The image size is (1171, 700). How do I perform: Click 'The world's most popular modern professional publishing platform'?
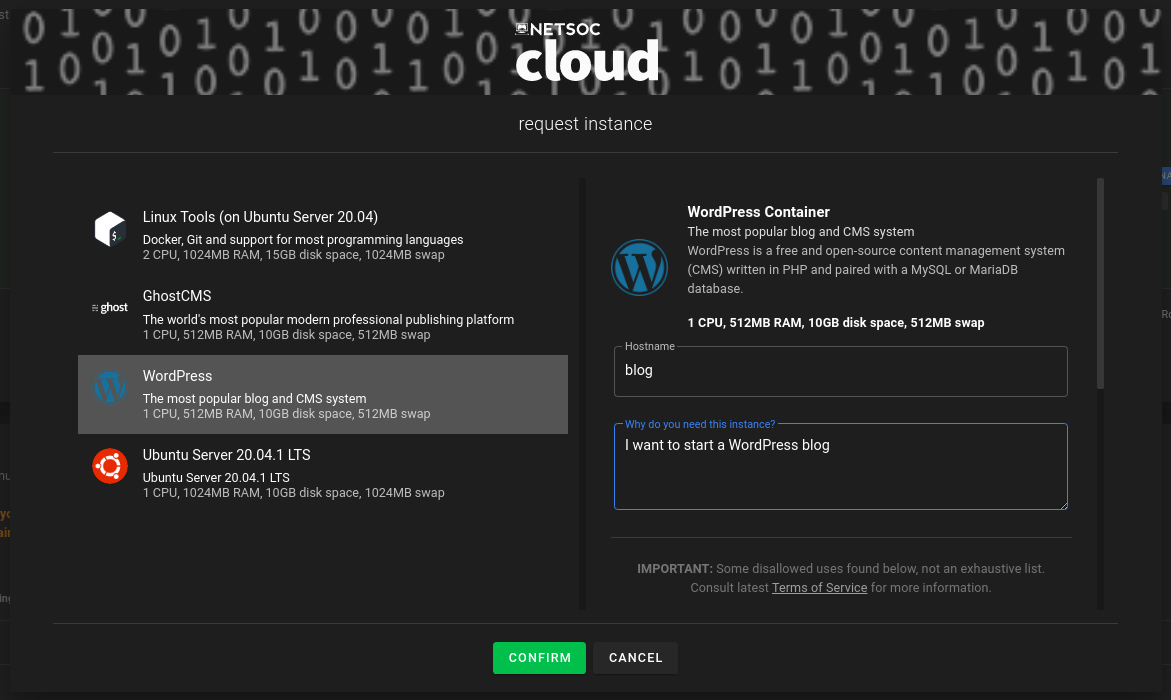328,320
